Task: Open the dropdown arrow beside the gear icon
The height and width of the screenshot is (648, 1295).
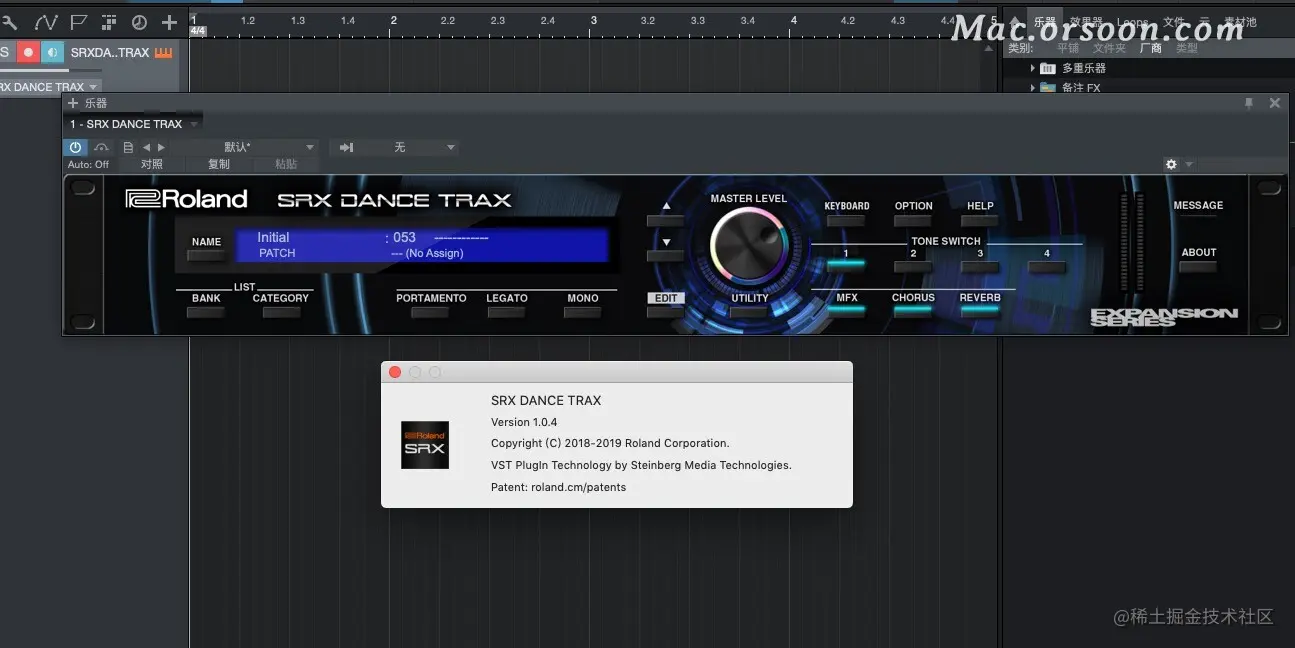Action: click(1189, 164)
